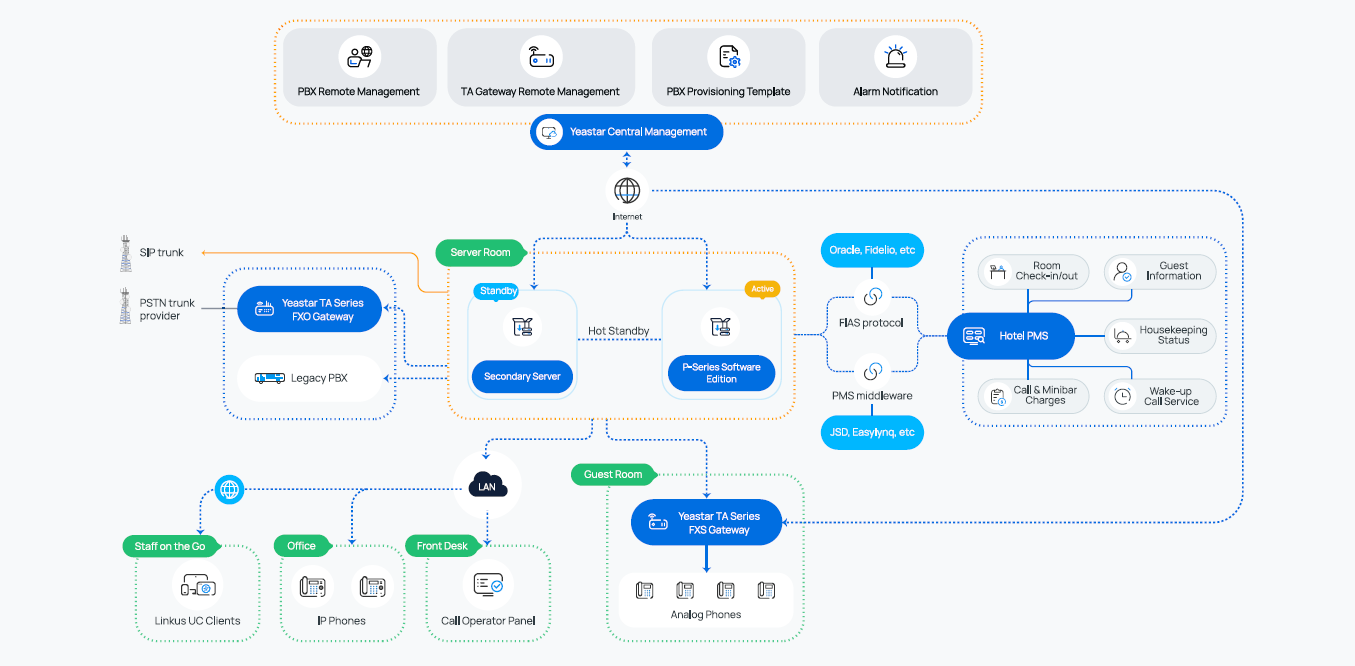Click the Yeastar Central Management monitor icon
The width and height of the screenshot is (1355, 666).
click(x=549, y=132)
